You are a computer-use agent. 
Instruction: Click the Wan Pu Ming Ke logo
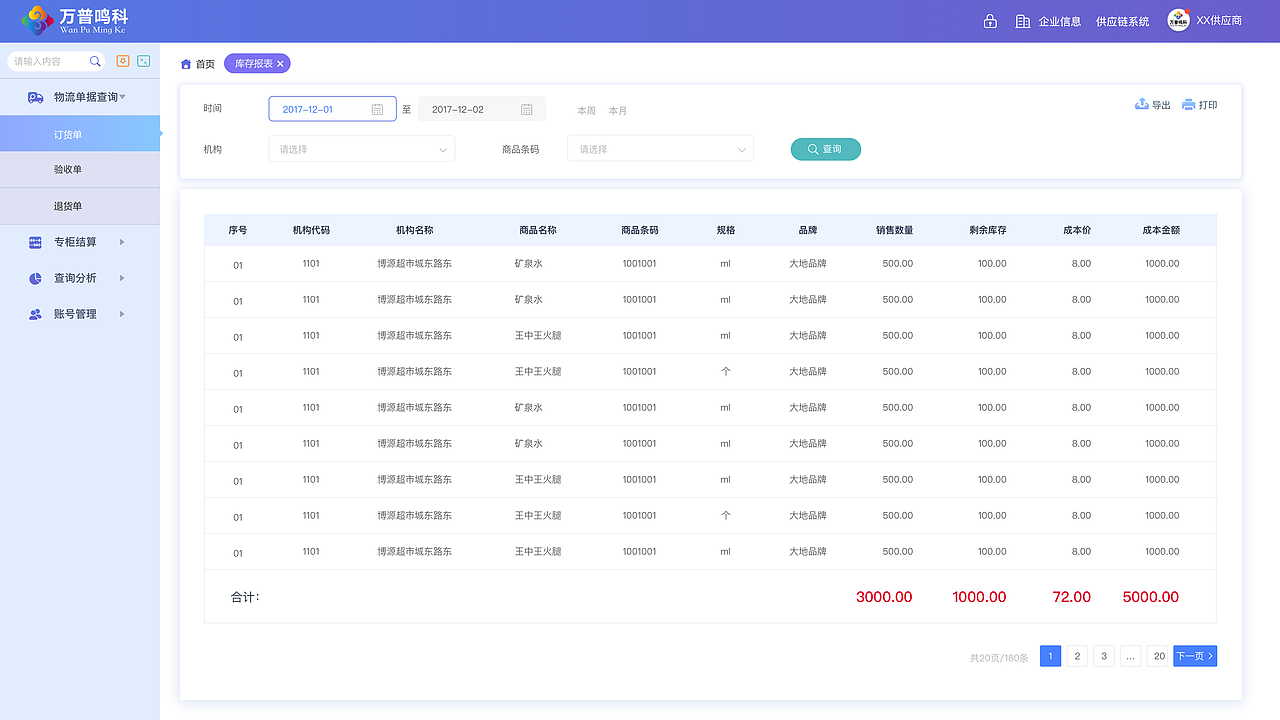(x=75, y=20)
